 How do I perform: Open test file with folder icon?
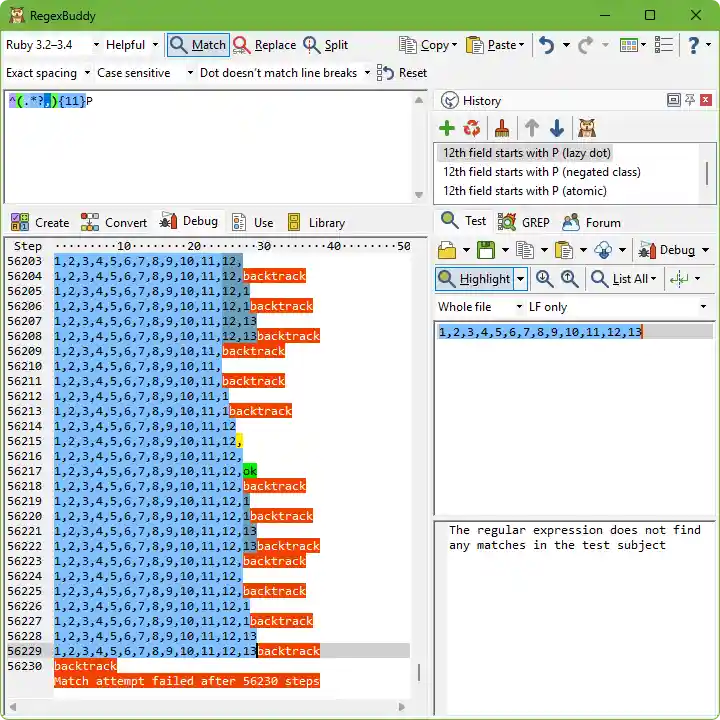[x=447, y=251]
